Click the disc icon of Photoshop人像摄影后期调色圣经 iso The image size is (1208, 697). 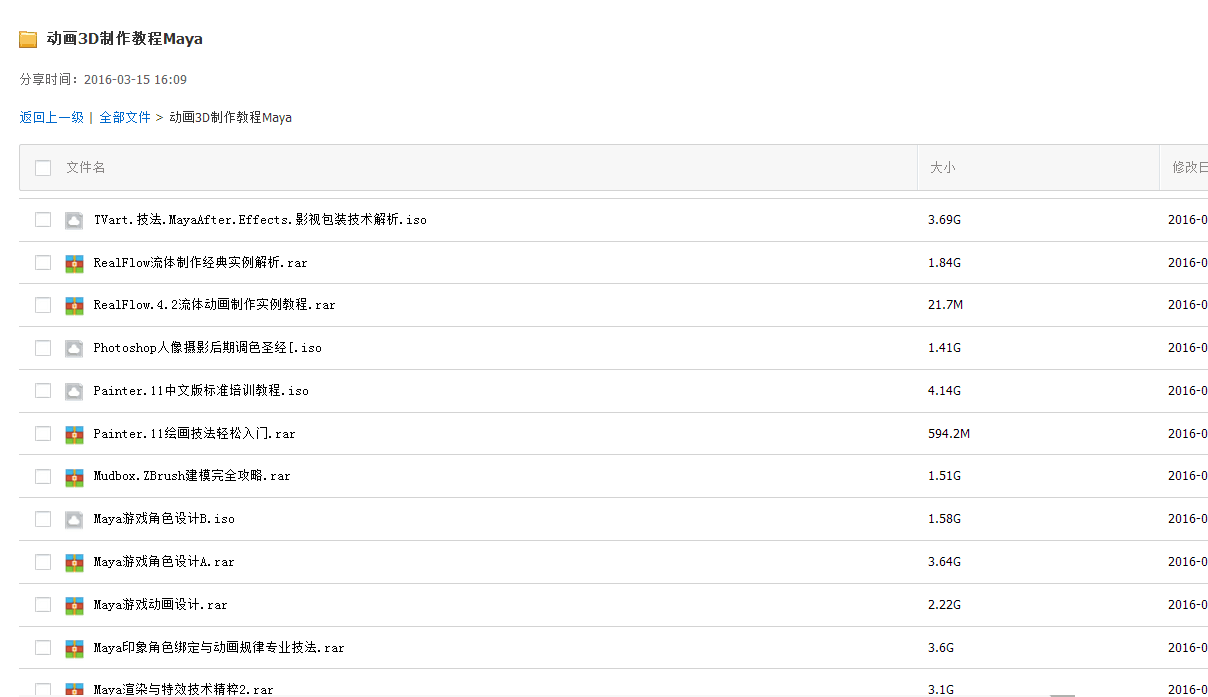[x=74, y=348]
